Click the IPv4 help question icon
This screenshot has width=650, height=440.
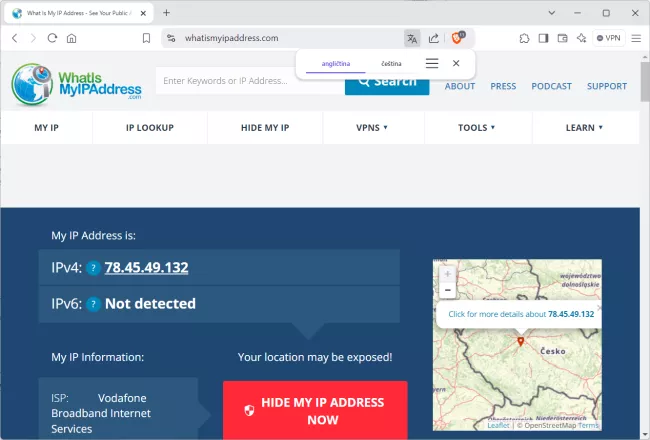click(x=93, y=268)
